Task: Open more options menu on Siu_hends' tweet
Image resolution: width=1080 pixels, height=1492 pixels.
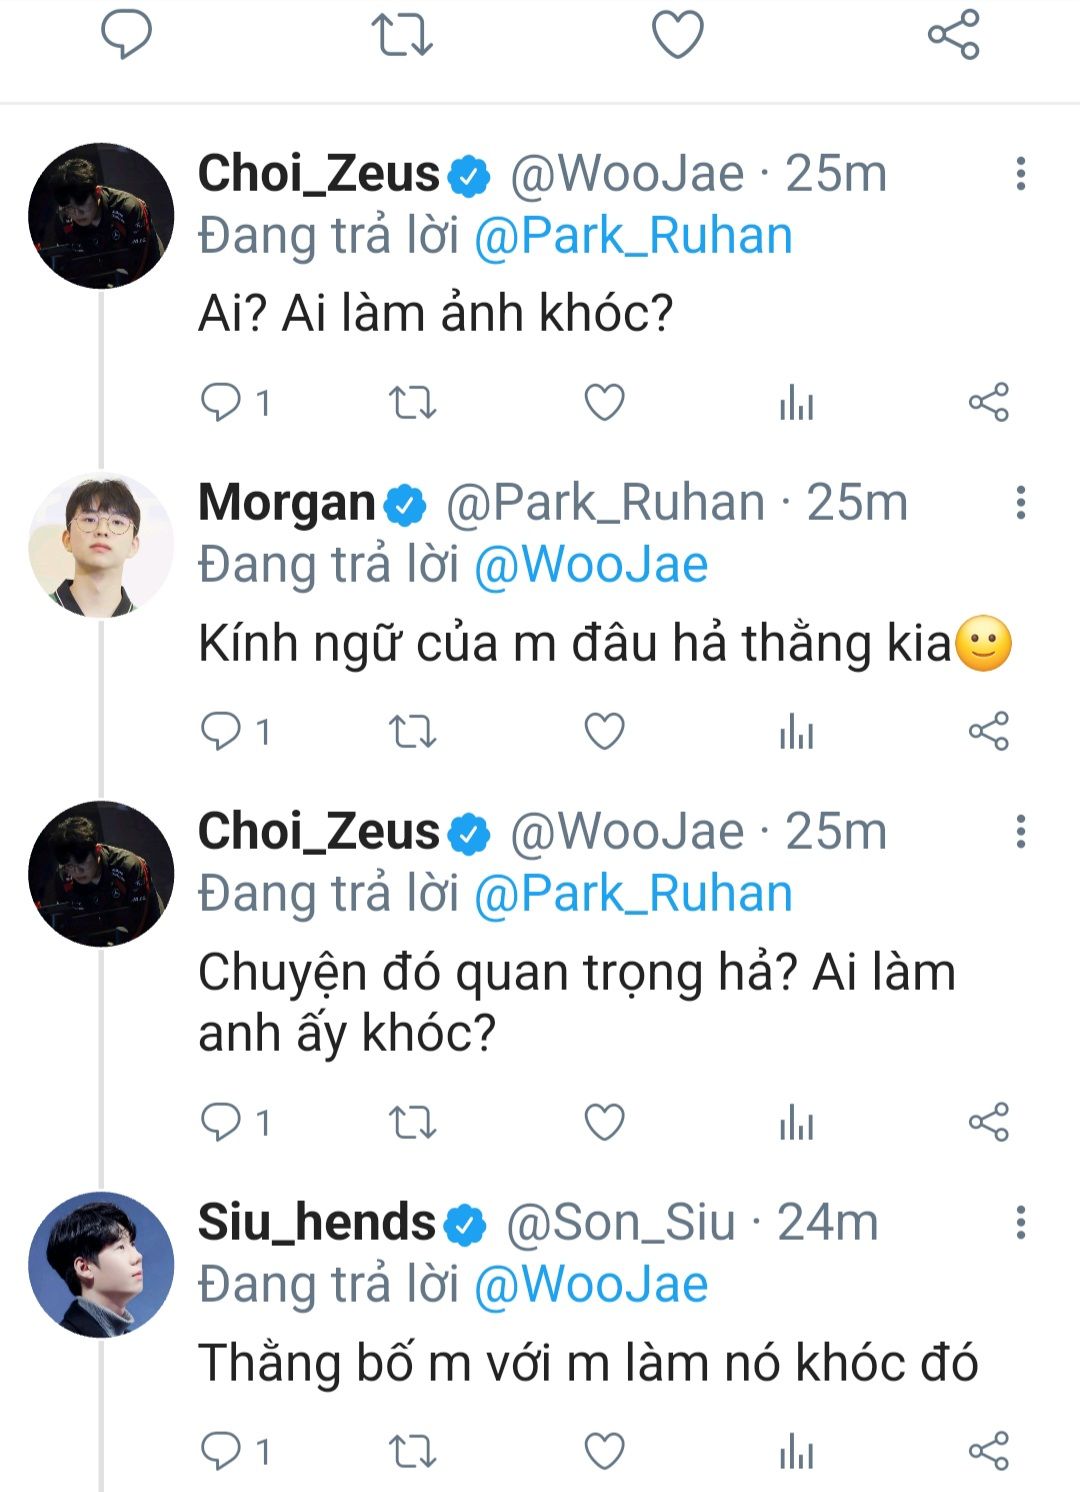Action: pos(1020,1222)
